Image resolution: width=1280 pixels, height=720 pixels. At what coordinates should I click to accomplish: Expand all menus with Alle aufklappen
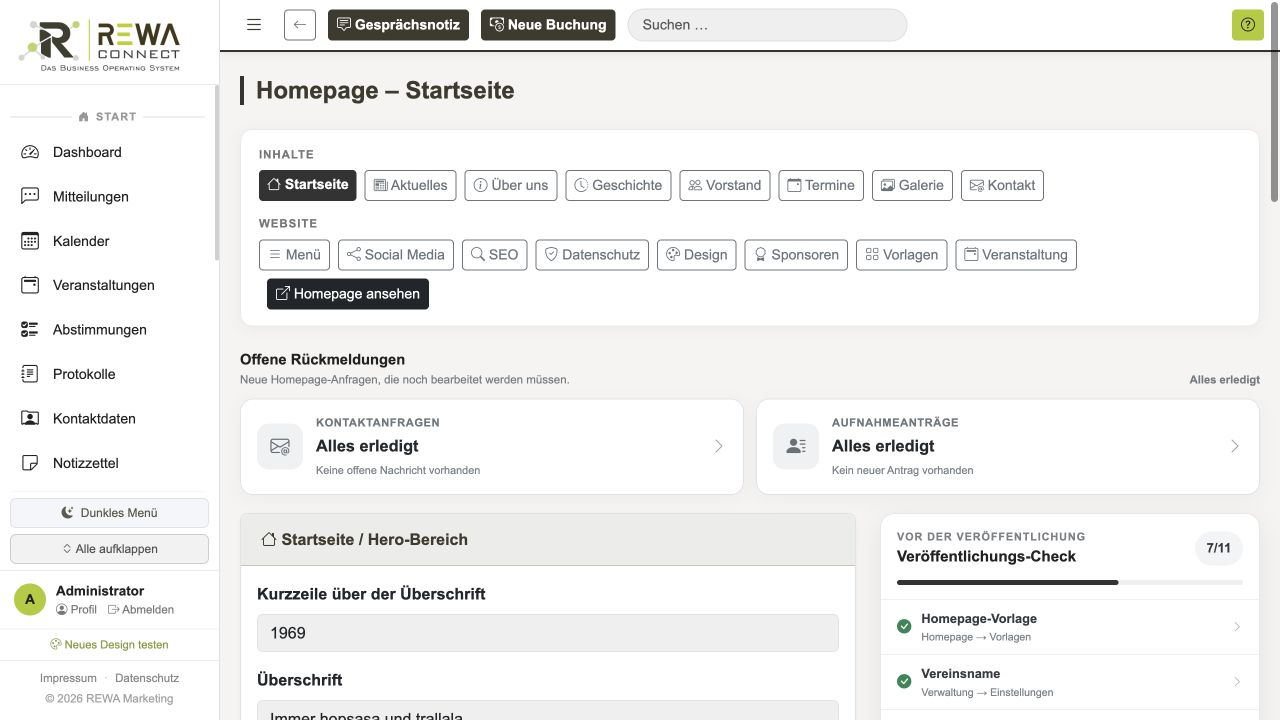pos(109,549)
